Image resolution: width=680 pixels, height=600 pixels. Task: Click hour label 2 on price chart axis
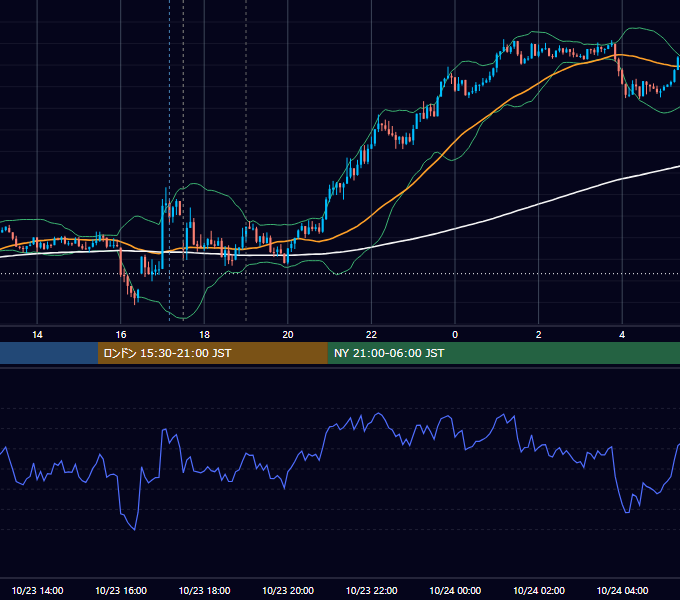539,335
